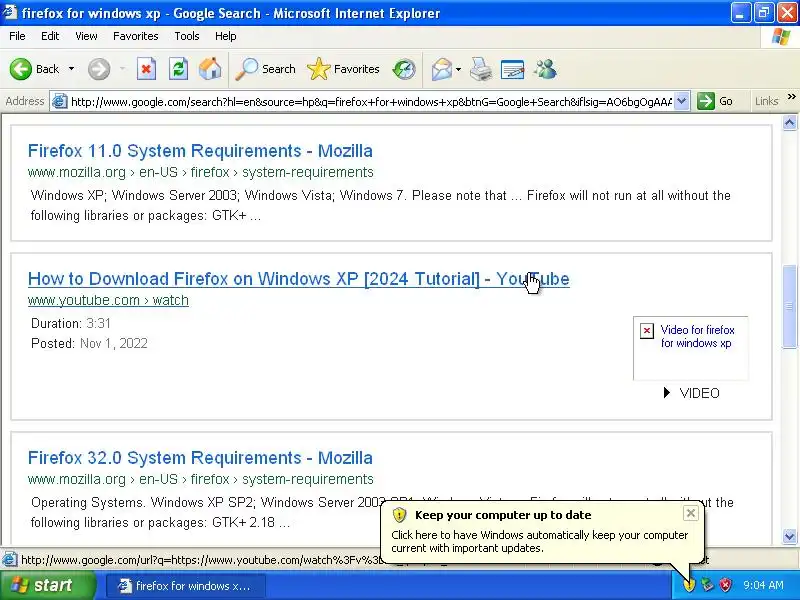Open the red Security Center tray icon
The height and width of the screenshot is (600, 800).
725,585
